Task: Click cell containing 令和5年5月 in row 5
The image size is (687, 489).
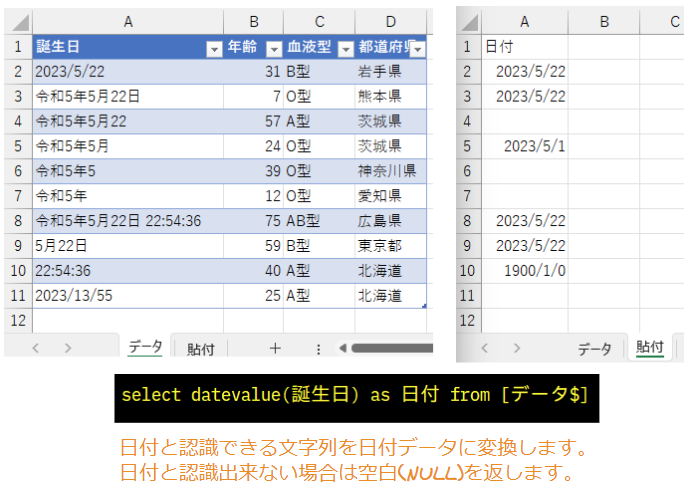Action: coord(128,146)
